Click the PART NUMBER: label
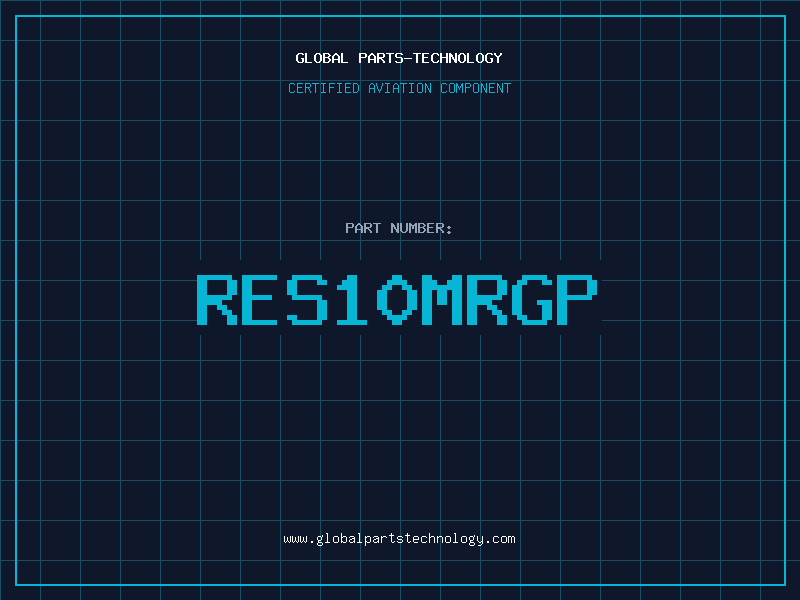The height and width of the screenshot is (600, 800). pyautogui.click(x=399, y=228)
